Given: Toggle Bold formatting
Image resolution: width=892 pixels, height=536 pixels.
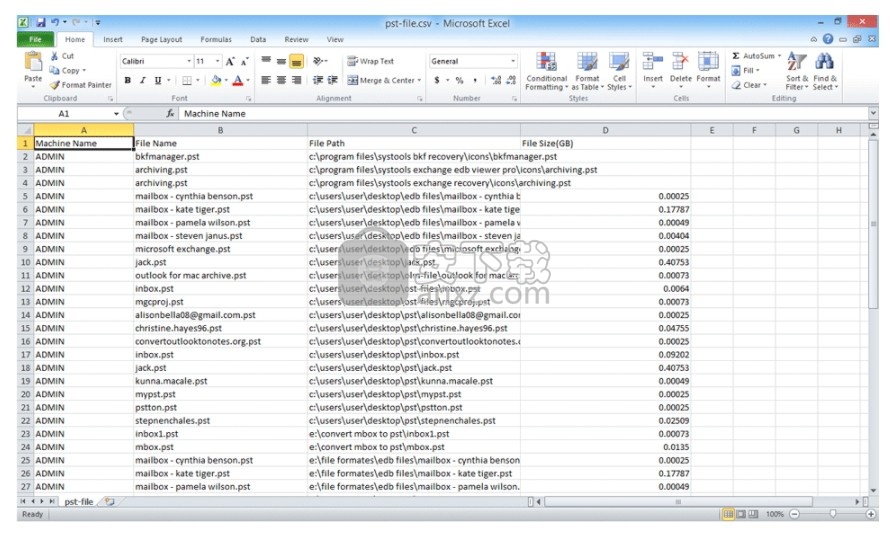Looking at the screenshot, I should (x=127, y=80).
